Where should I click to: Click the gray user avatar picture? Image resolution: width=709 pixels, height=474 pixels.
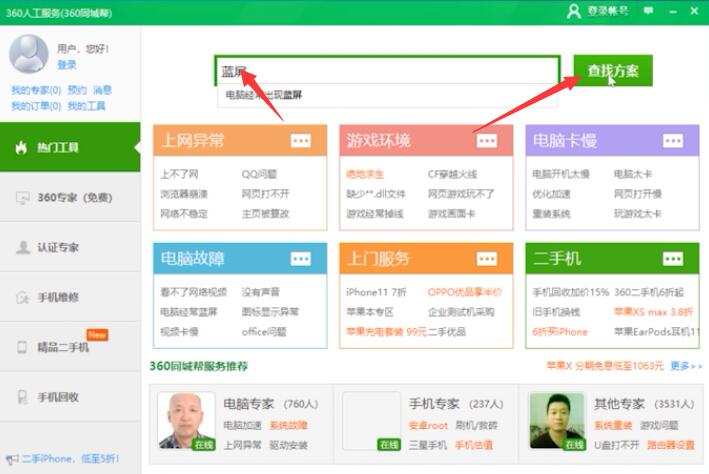(x=29, y=54)
